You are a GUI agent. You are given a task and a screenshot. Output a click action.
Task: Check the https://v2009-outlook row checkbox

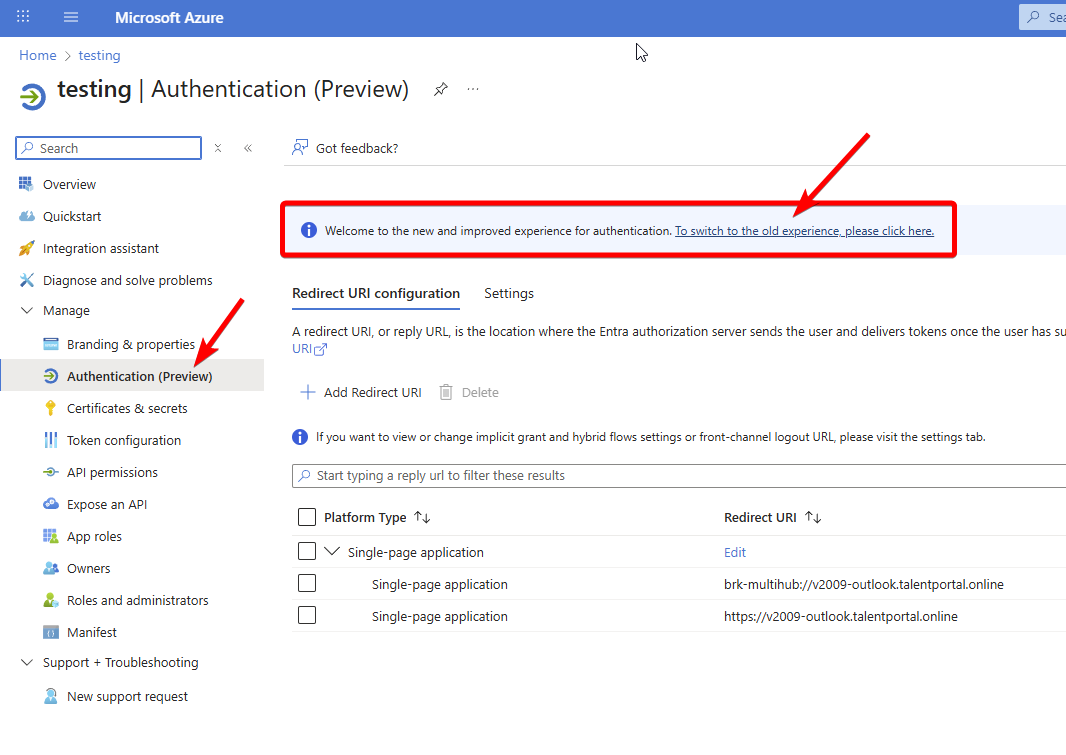[307, 615]
